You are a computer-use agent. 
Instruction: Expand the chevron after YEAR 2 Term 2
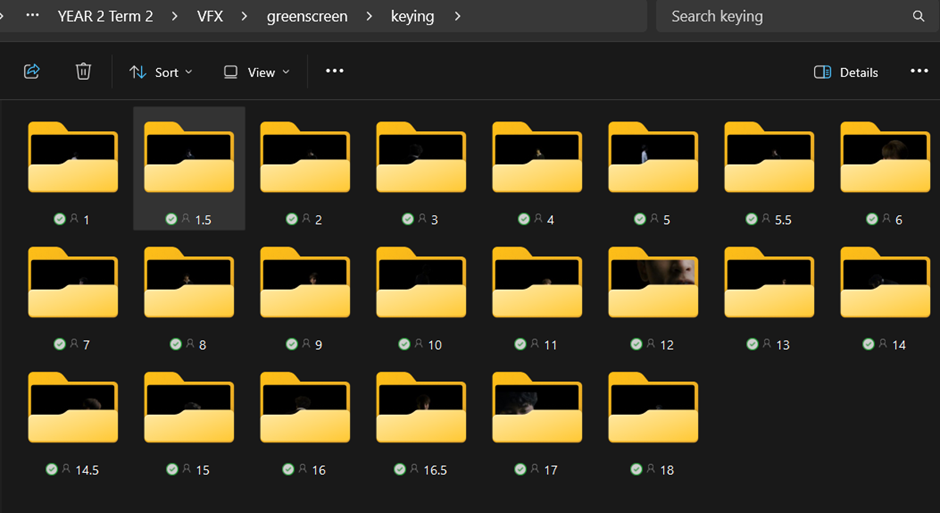point(174,16)
